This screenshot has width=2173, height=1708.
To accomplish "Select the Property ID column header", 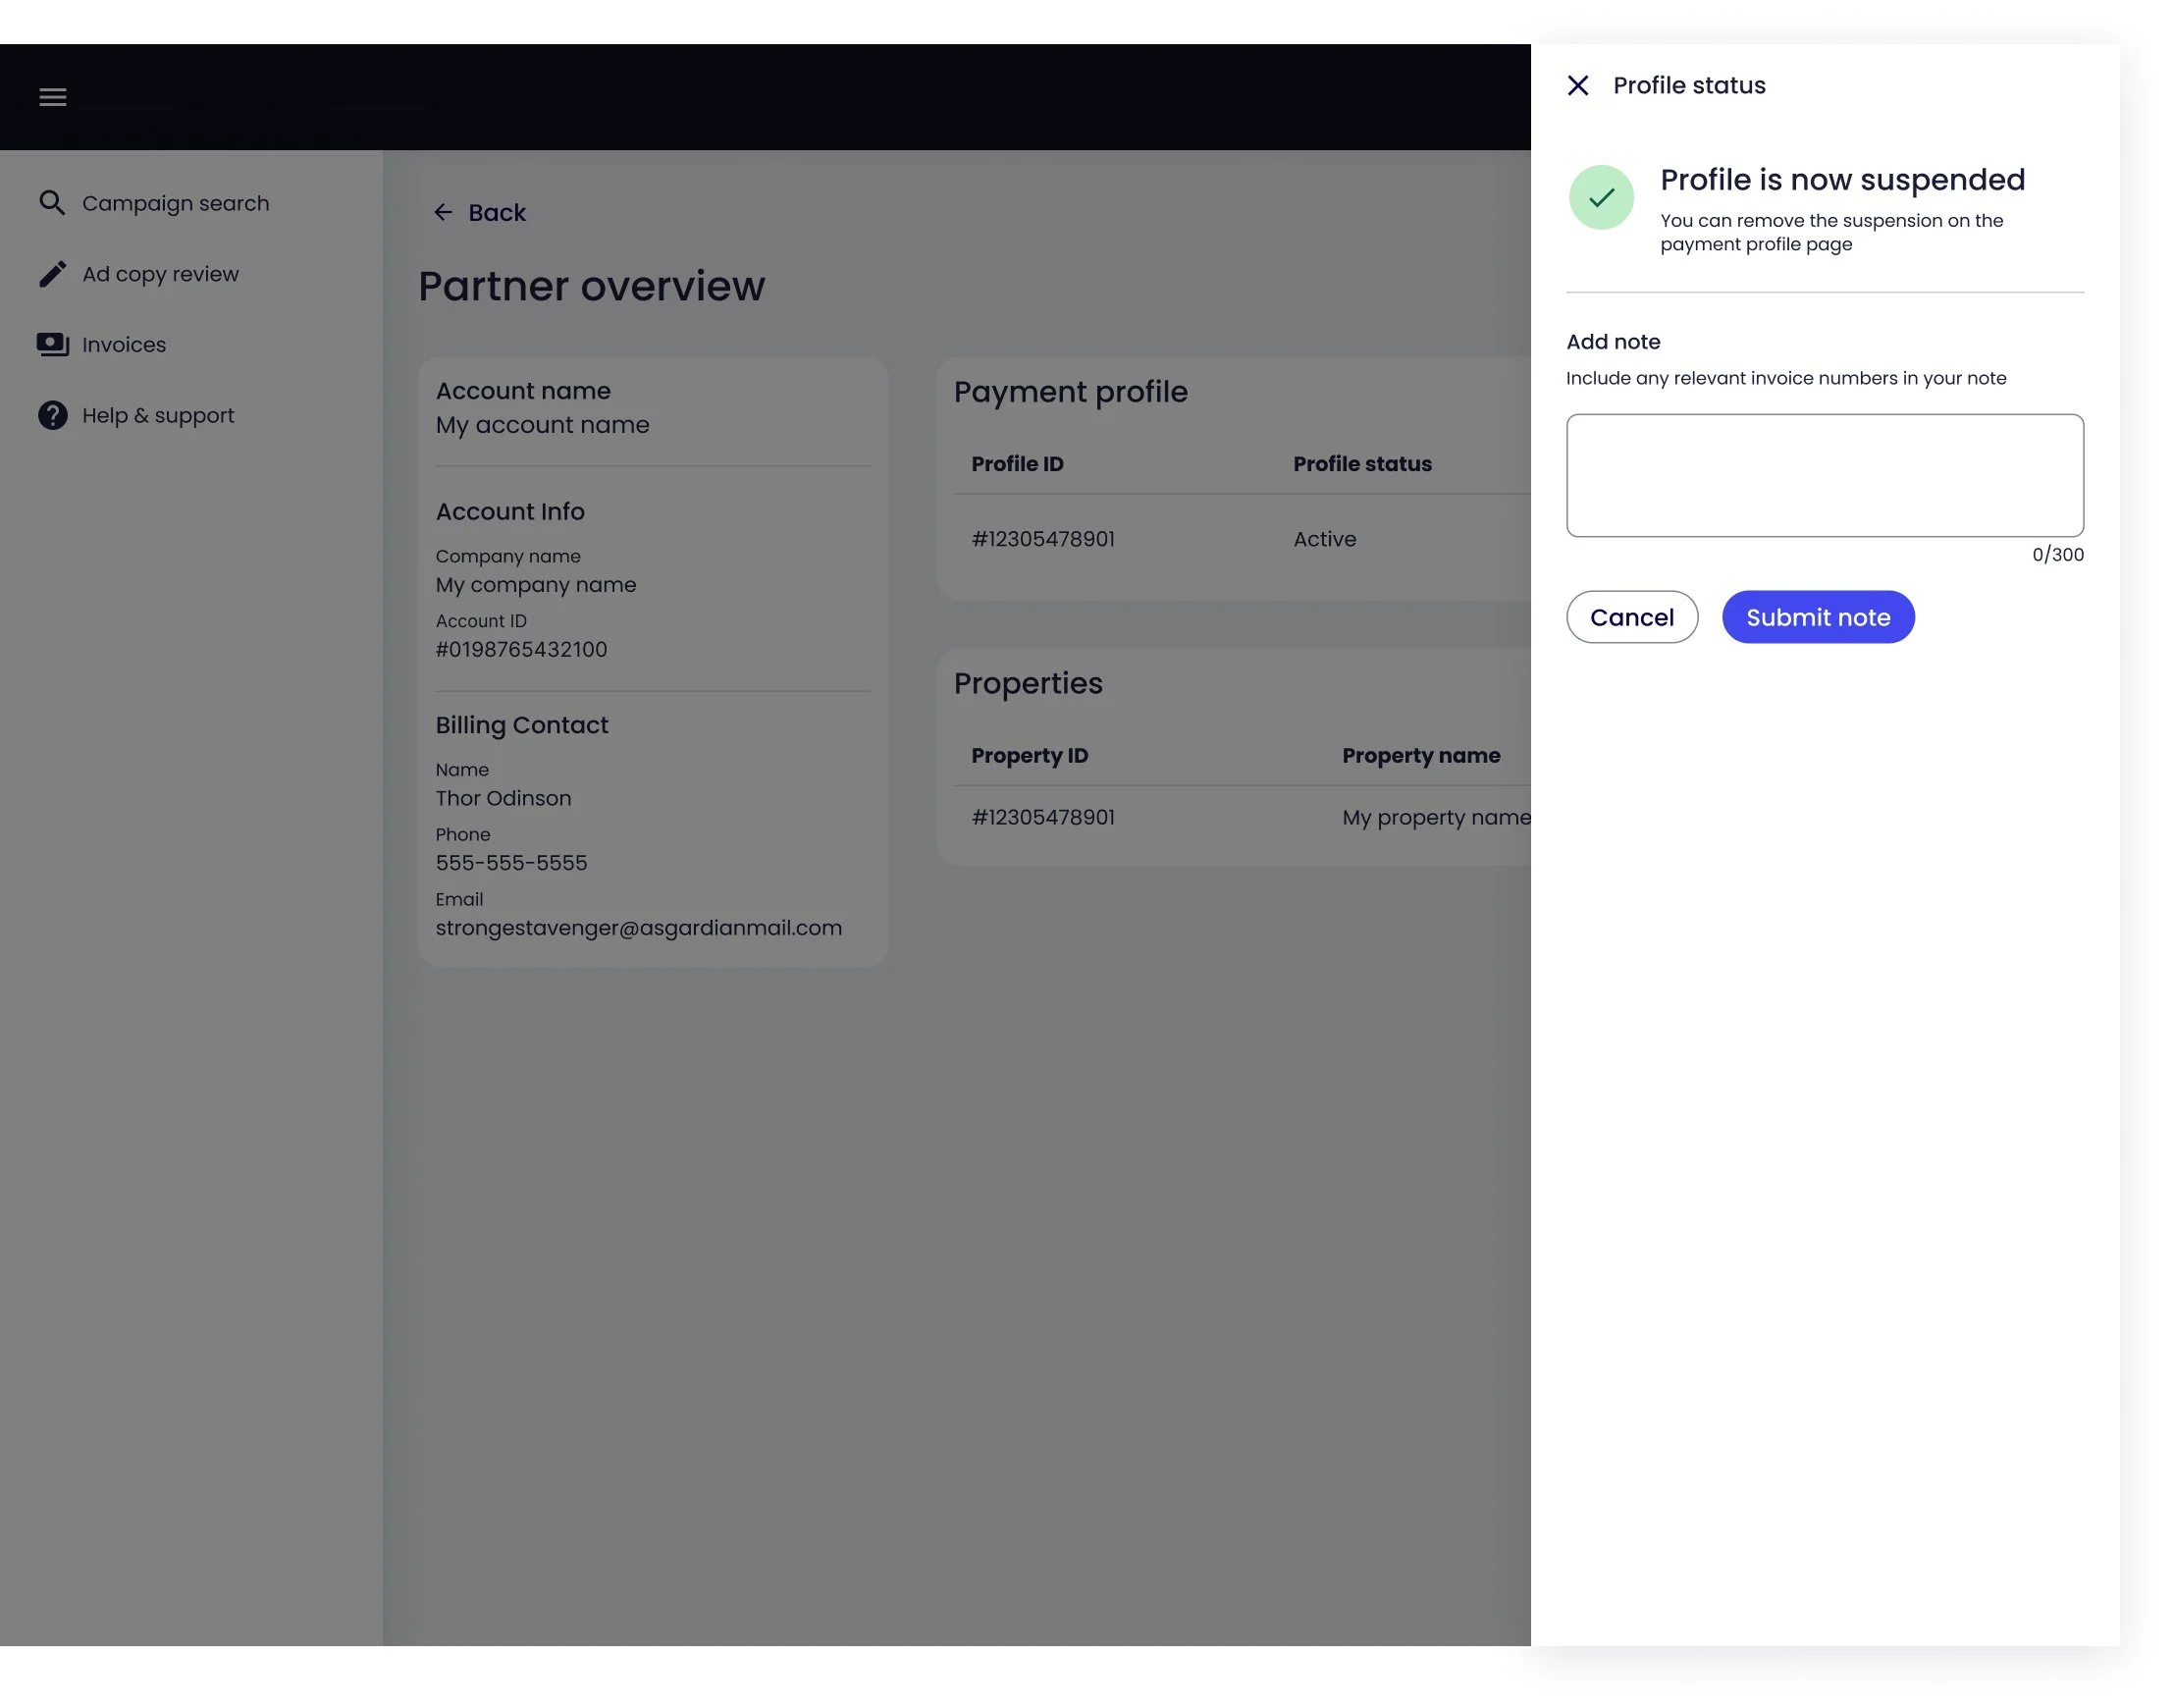I will click(1029, 756).
